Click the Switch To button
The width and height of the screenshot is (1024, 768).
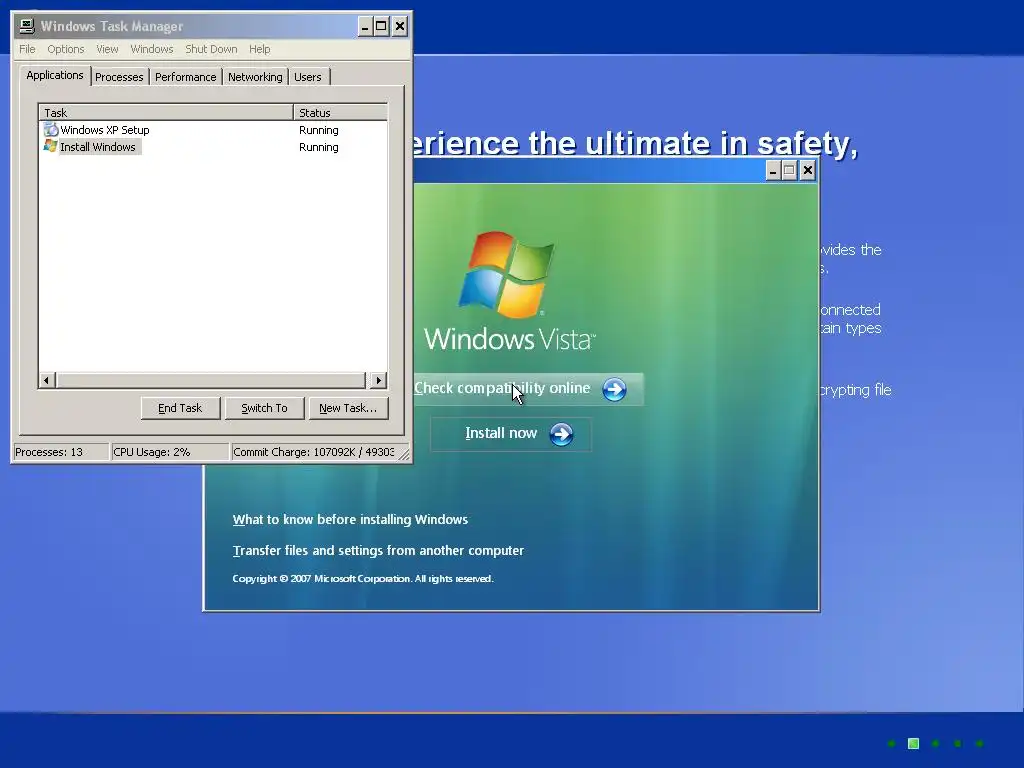click(264, 408)
